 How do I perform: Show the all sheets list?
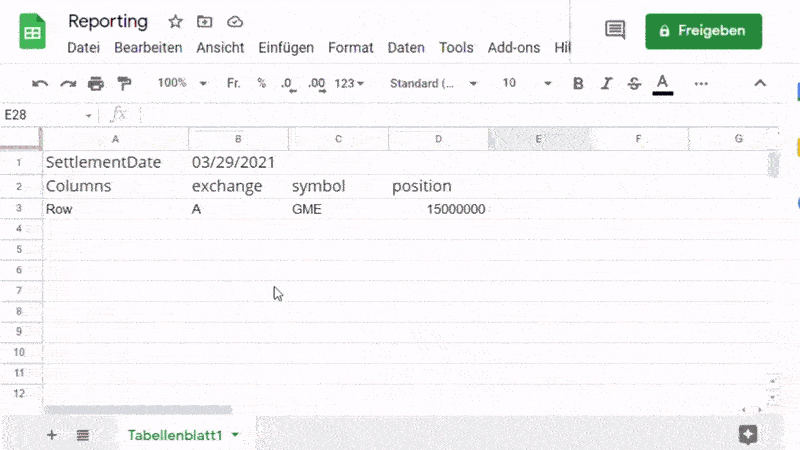click(x=83, y=435)
